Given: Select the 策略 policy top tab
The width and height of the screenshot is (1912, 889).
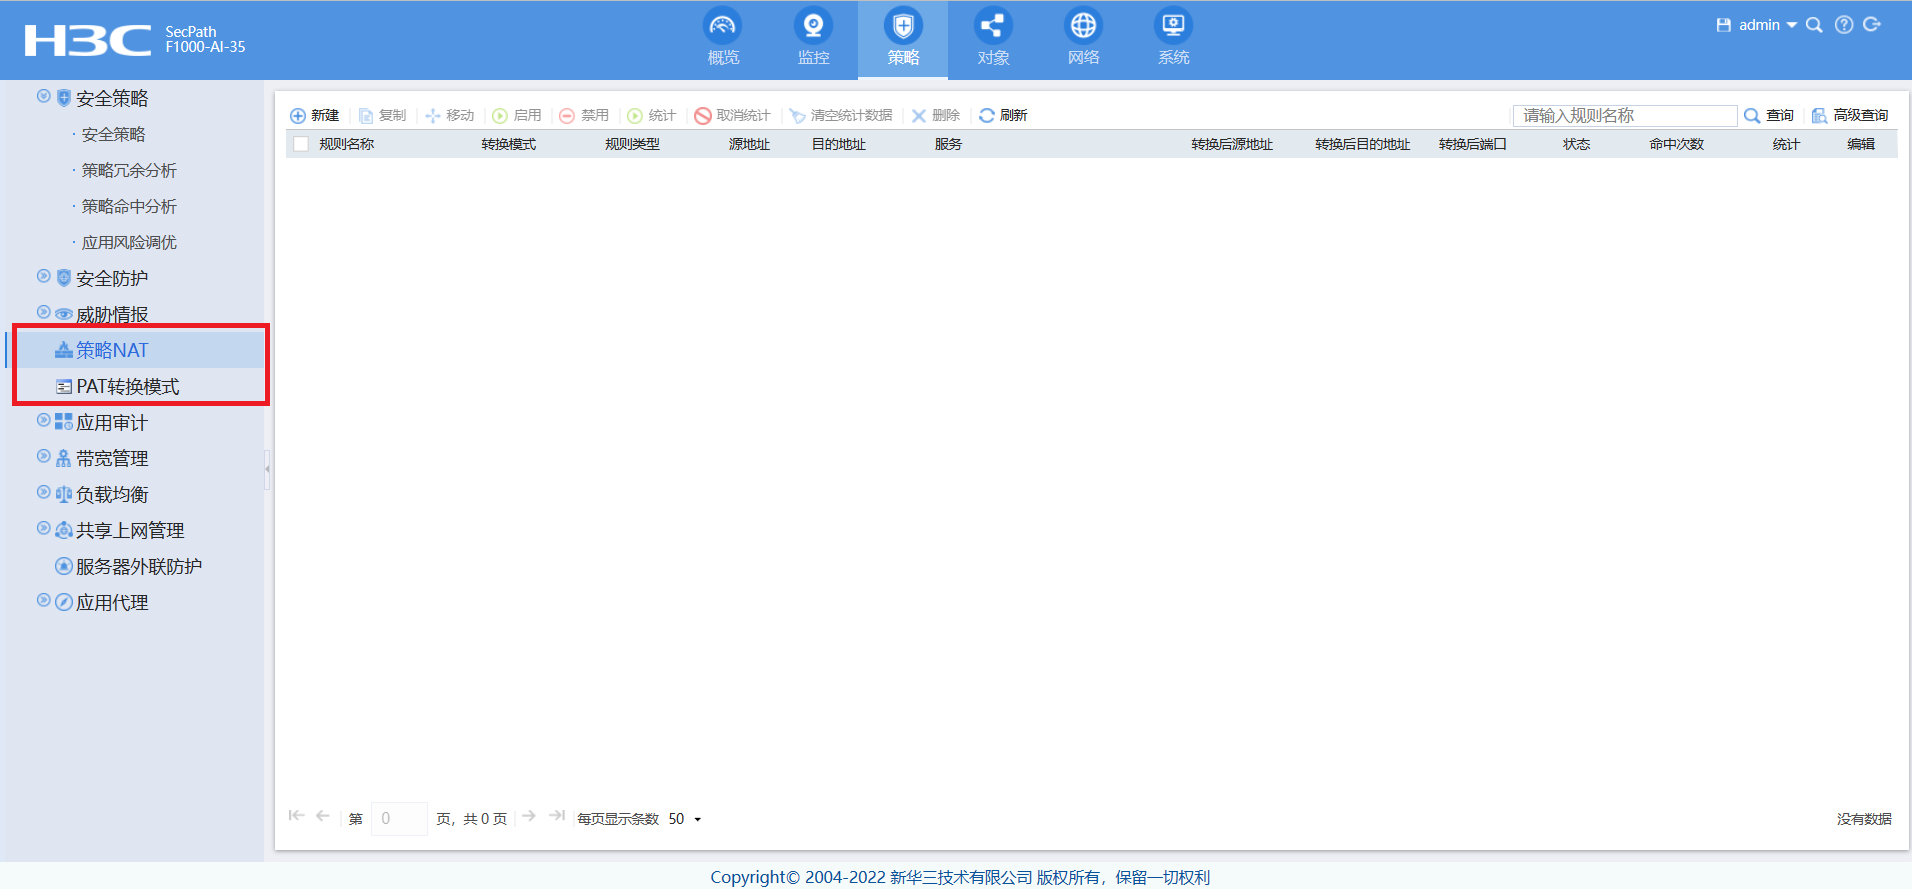Looking at the screenshot, I should [x=903, y=38].
